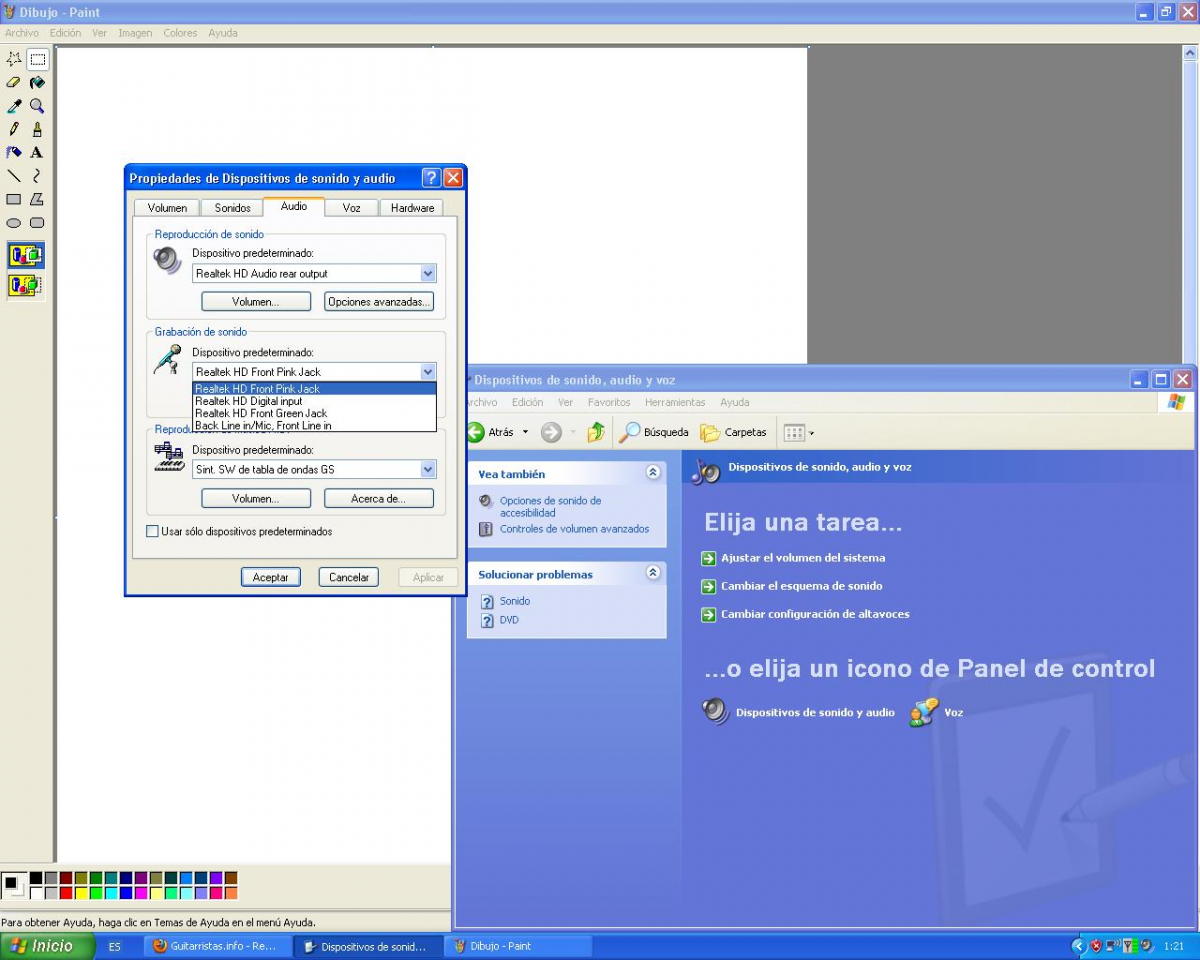This screenshot has width=1200, height=960.
Task: Choose 'Realtek HD Front Green Jack' from list
Action: pyautogui.click(x=314, y=413)
